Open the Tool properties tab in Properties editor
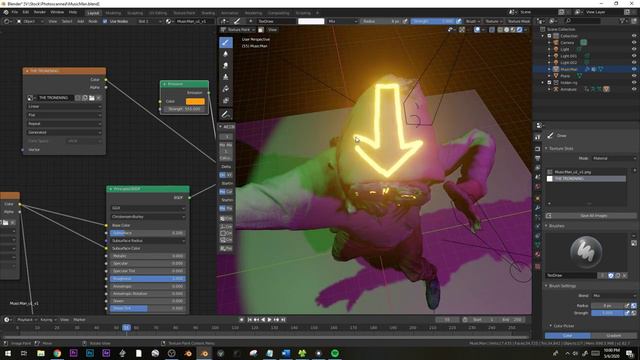640x360 pixels. (x=538, y=137)
